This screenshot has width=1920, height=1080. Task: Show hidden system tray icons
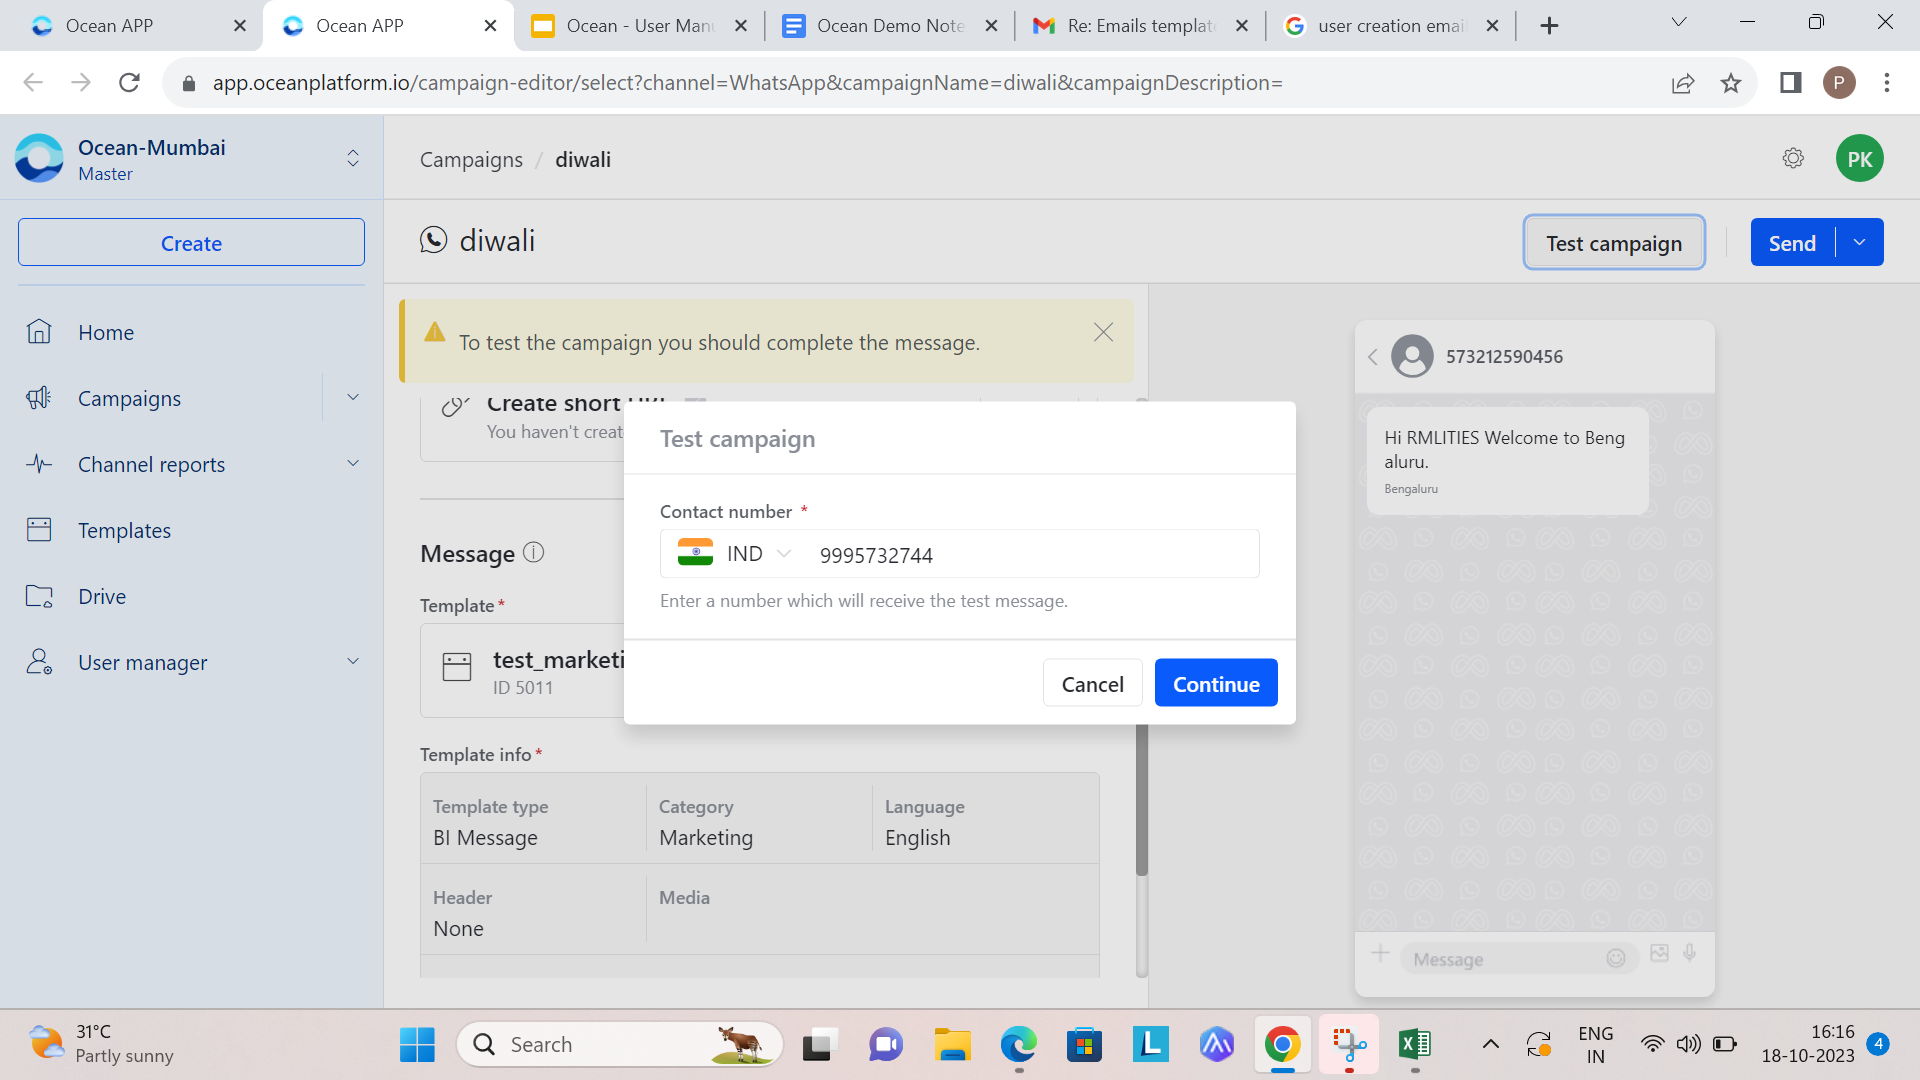pyautogui.click(x=1490, y=1045)
